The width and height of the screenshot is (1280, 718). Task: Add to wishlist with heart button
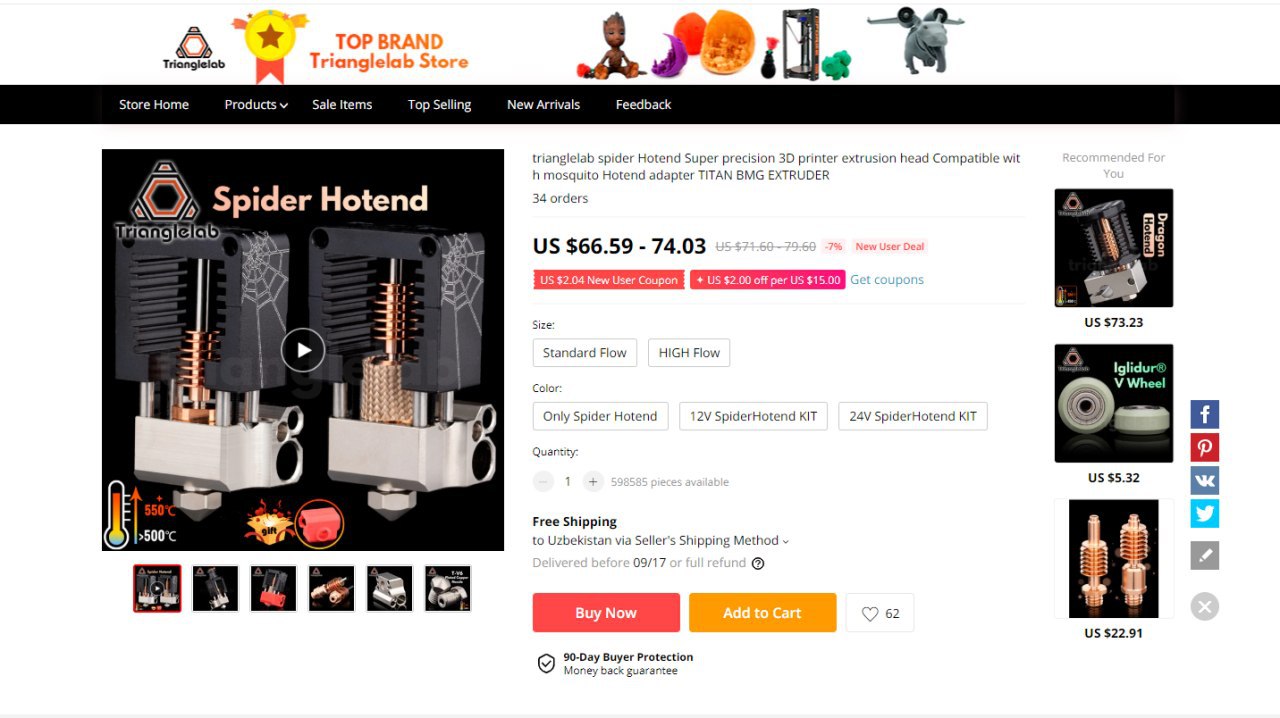[880, 613]
